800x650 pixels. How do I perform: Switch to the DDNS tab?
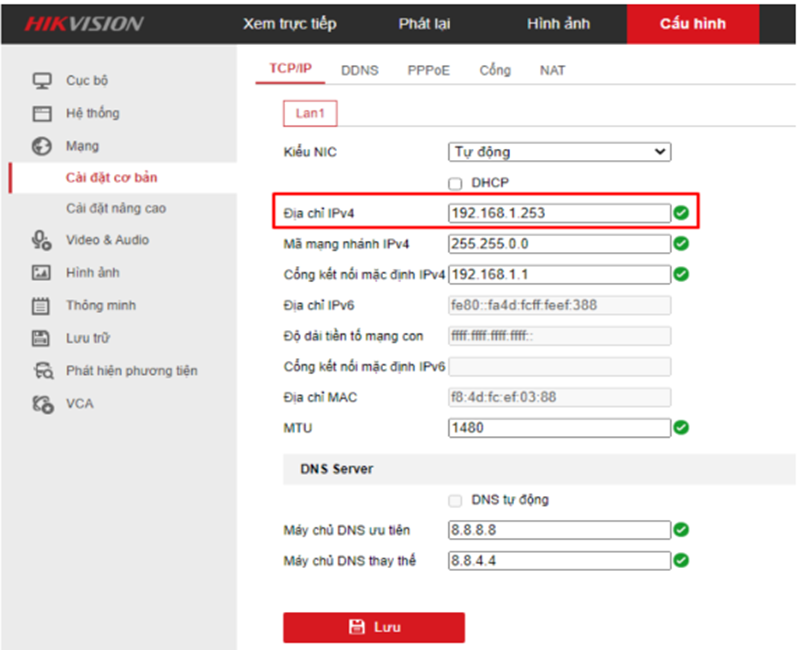point(359,70)
